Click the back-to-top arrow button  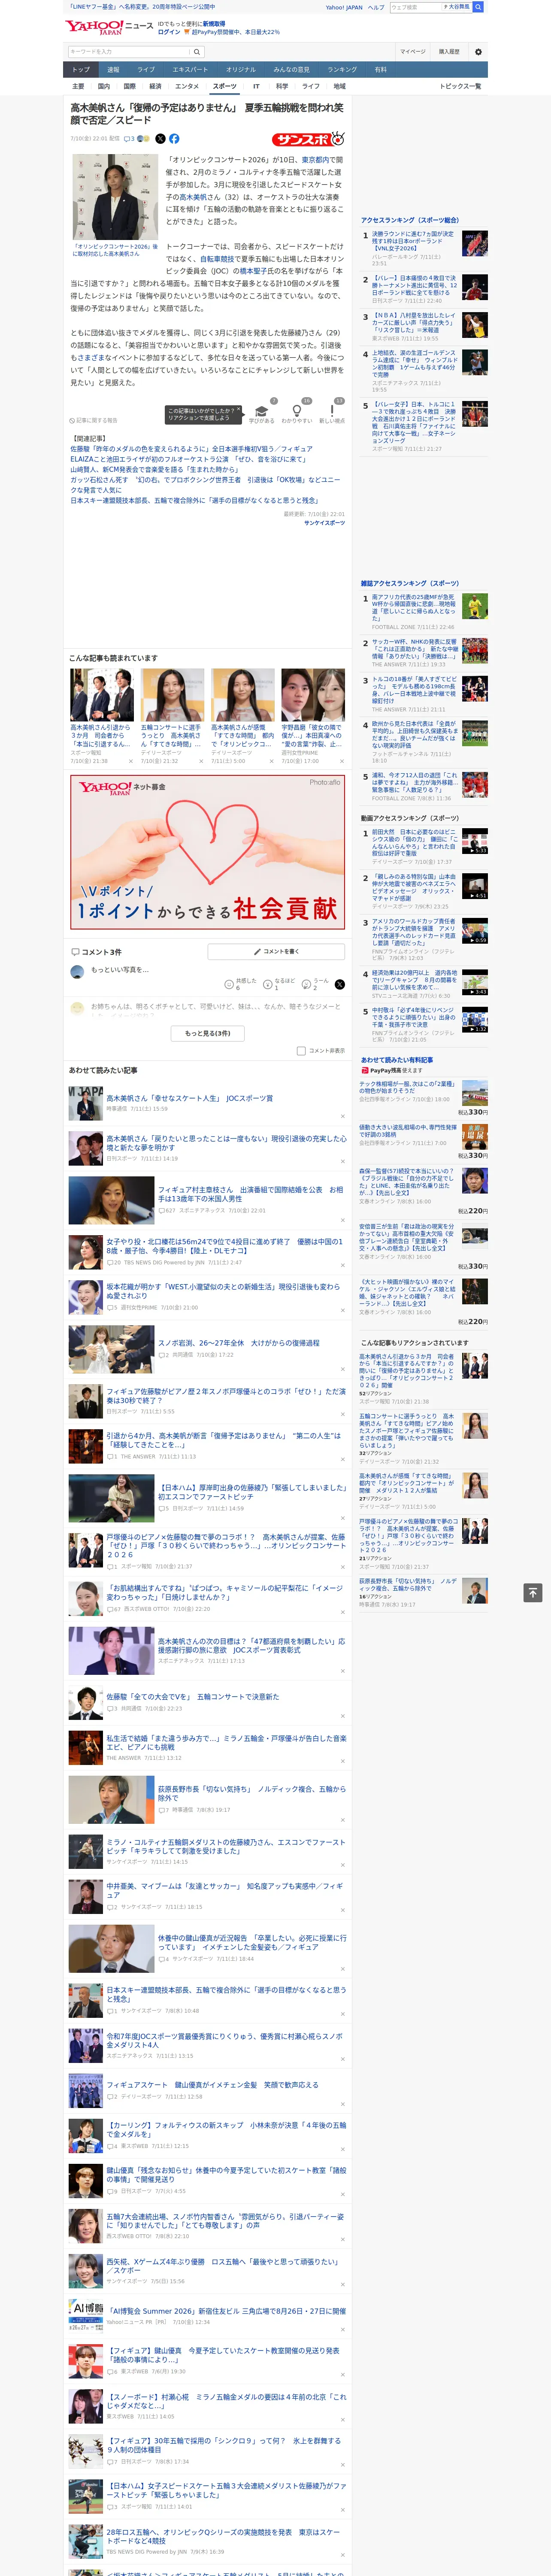pyautogui.click(x=532, y=1593)
